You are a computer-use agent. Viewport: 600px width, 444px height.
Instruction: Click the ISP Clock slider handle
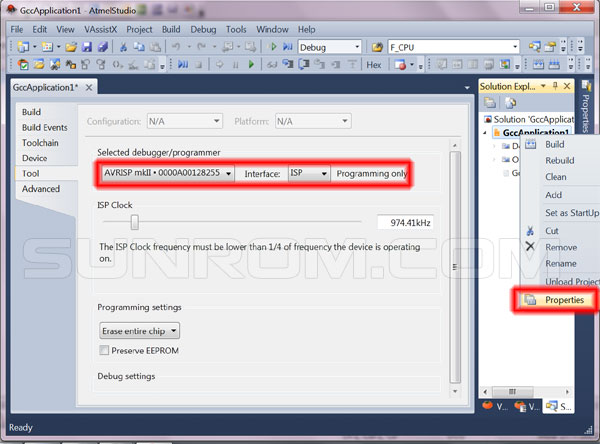(x=134, y=222)
